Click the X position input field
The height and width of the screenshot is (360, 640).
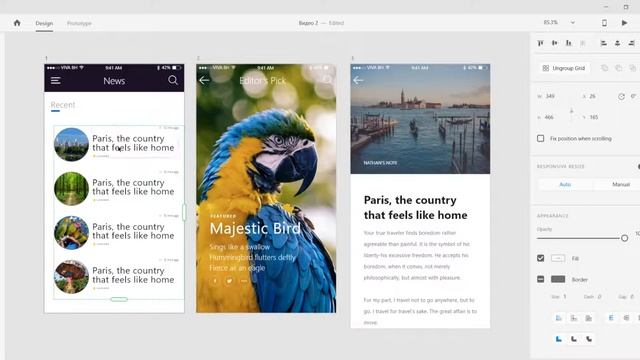pyautogui.click(x=592, y=96)
